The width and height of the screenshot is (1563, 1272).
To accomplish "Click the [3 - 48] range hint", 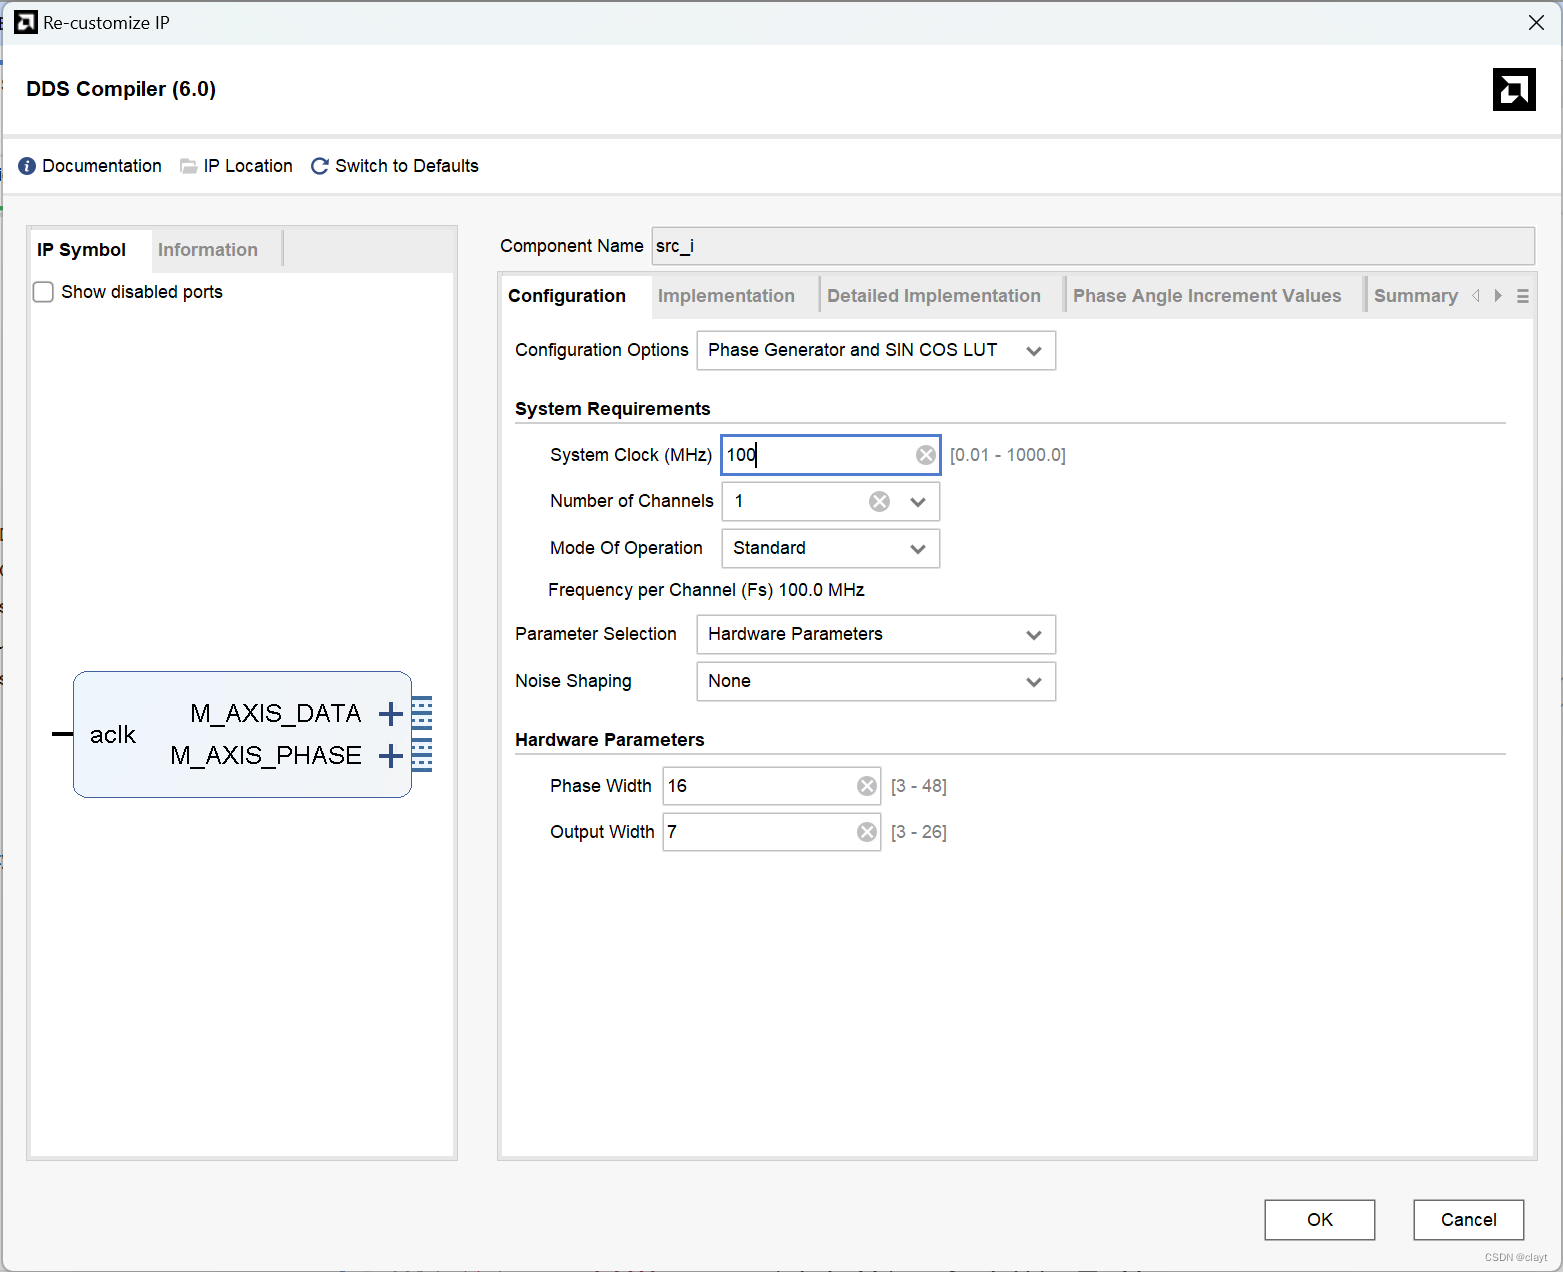I will click(x=919, y=786).
